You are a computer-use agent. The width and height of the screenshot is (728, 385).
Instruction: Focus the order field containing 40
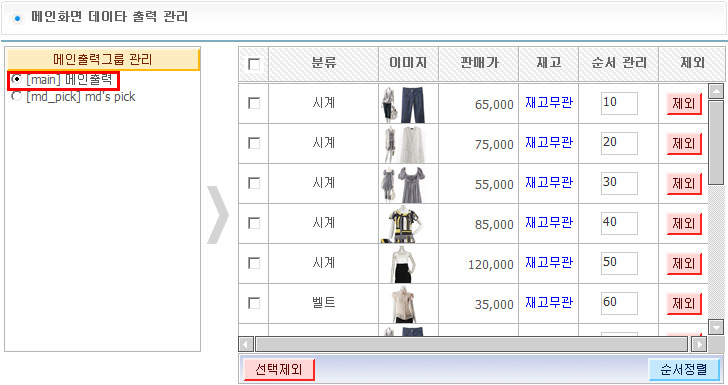[x=619, y=223]
